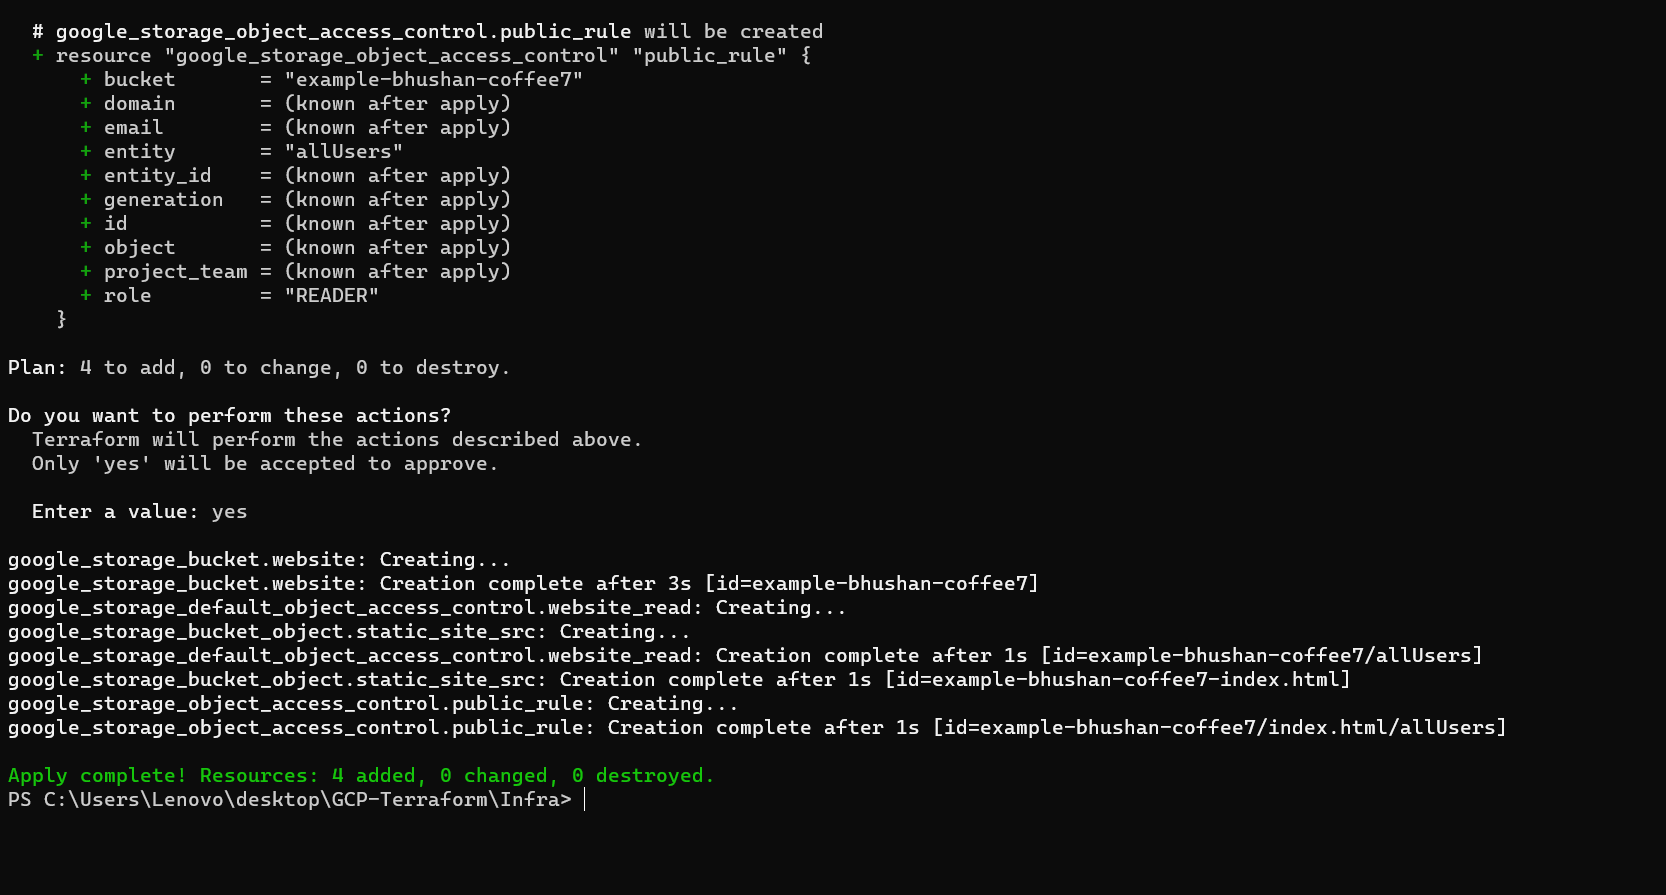This screenshot has height=895, width=1666.
Task: Click the 'generation' attribute name
Action: pos(163,200)
